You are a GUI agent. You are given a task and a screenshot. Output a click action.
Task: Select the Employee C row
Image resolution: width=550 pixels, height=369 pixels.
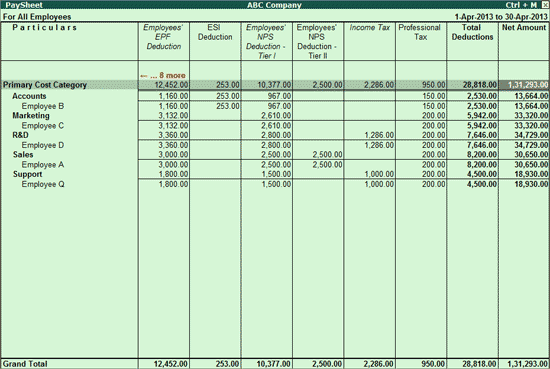coord(275,126)
